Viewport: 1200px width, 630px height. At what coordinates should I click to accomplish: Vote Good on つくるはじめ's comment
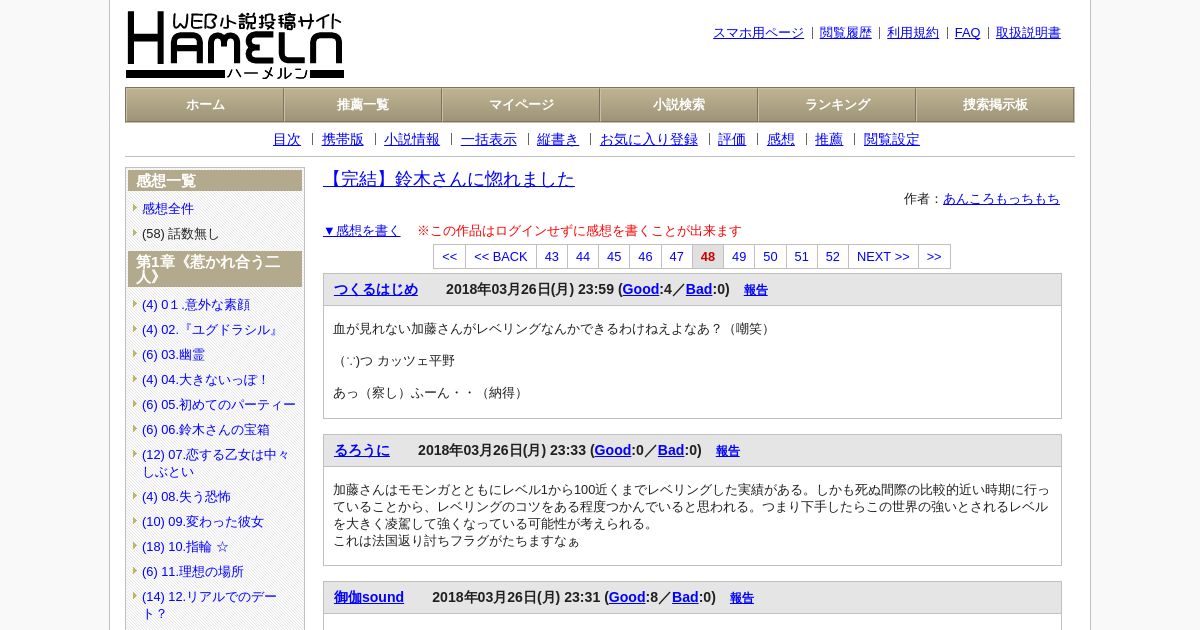[x=641, y=290]
